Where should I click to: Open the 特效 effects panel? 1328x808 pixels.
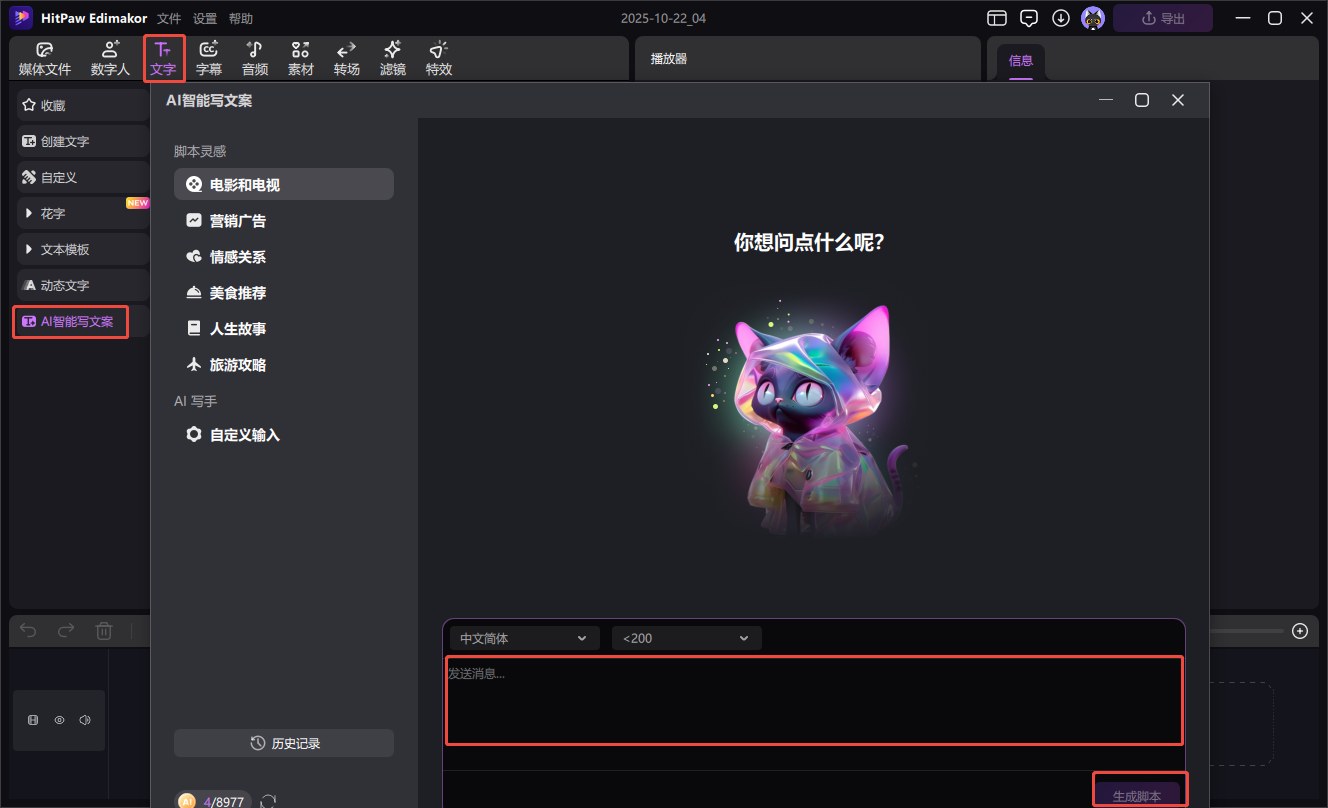[x=439, y=59]
